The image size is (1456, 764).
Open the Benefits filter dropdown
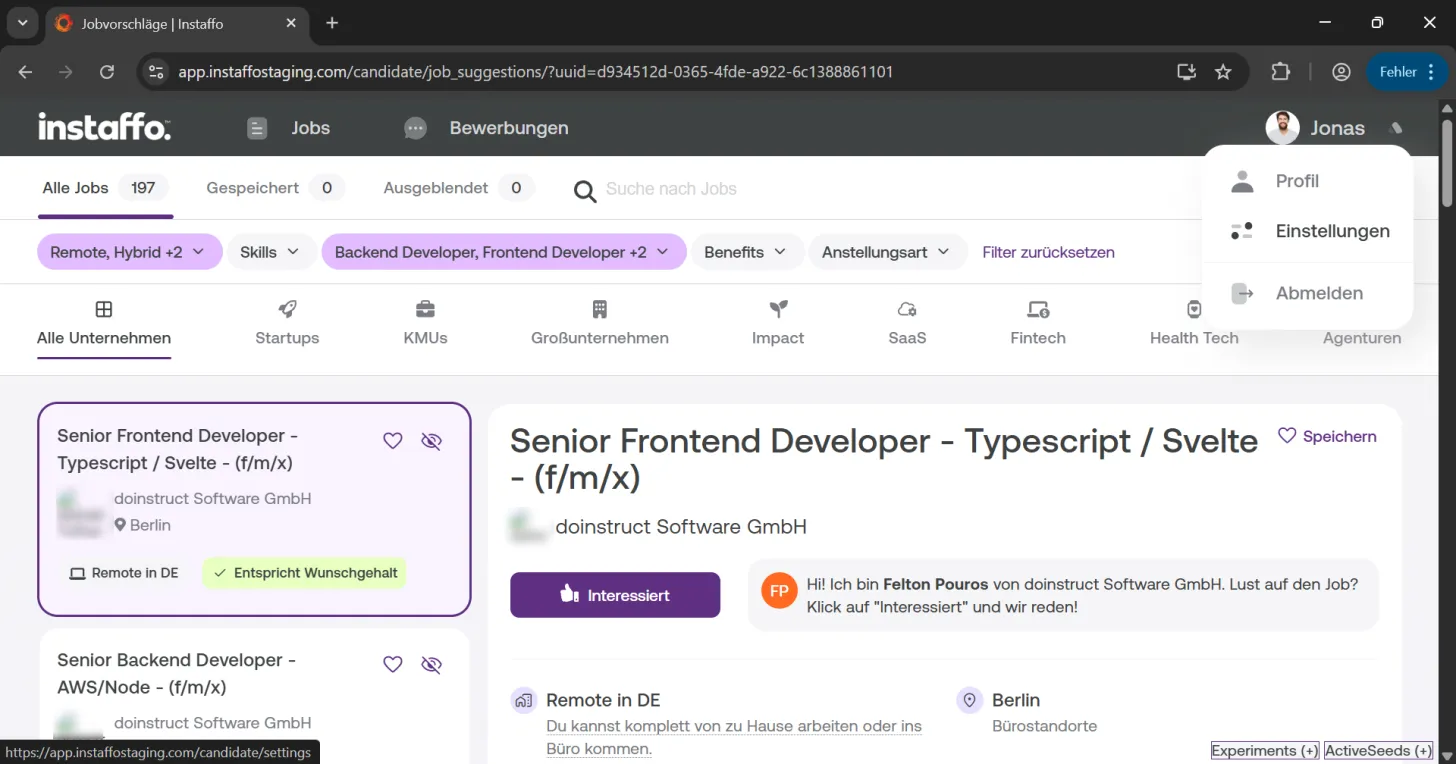pos(746,252)
